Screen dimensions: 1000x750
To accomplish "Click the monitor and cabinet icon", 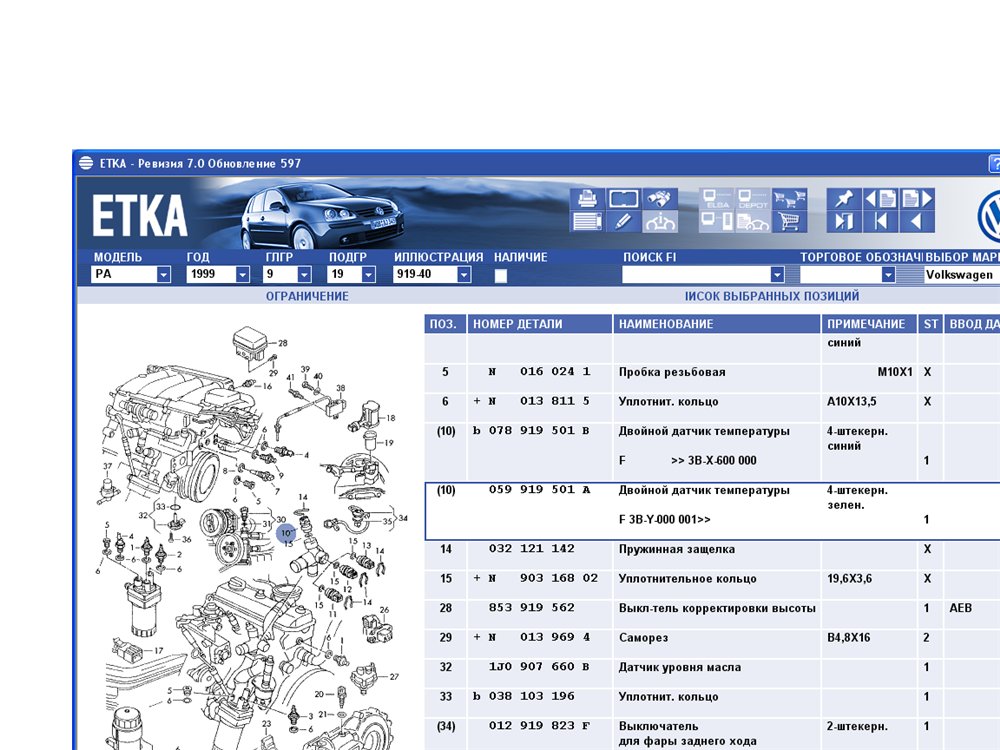I will [717, 222].
